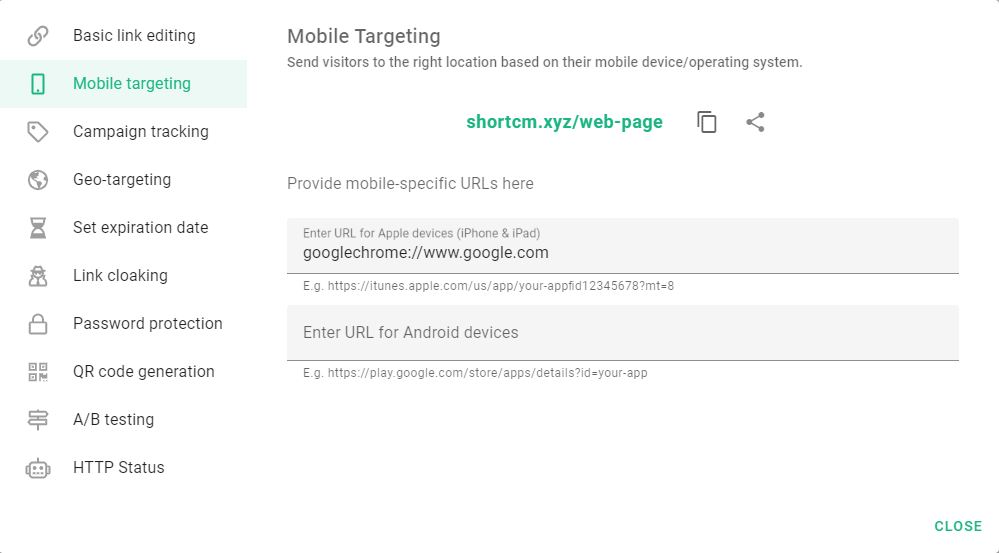Focus the Apple devices URL field
This screenshot has height=553, width=999.
[622, 253]
